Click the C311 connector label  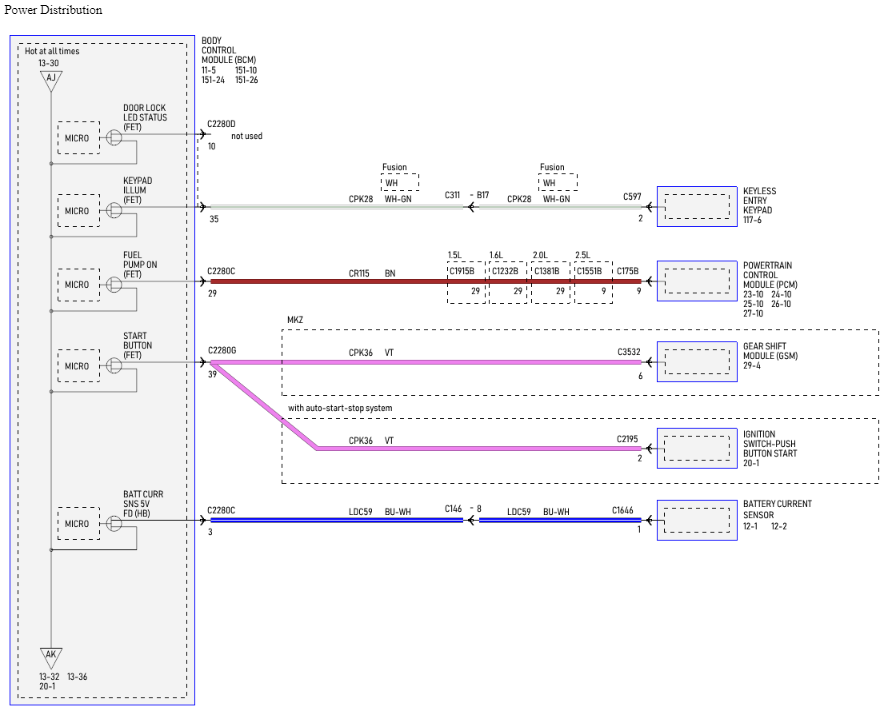click(452, 195)
